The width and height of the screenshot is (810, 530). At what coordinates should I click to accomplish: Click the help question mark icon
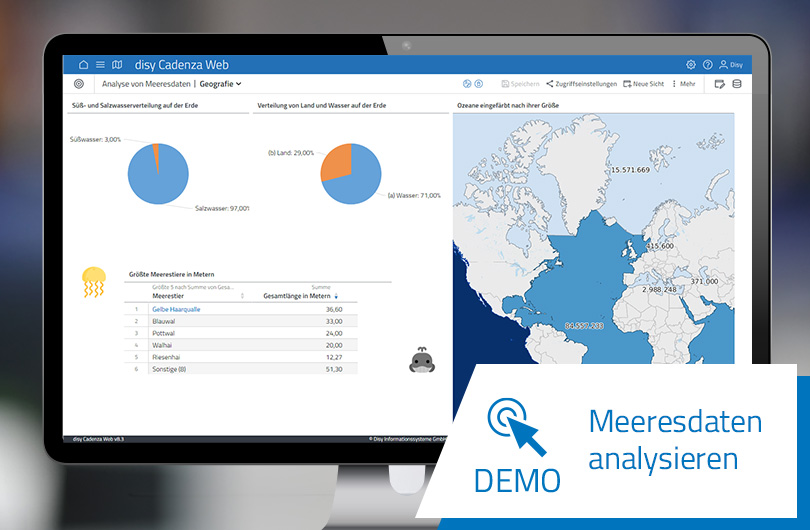click(x=708, y=64)
